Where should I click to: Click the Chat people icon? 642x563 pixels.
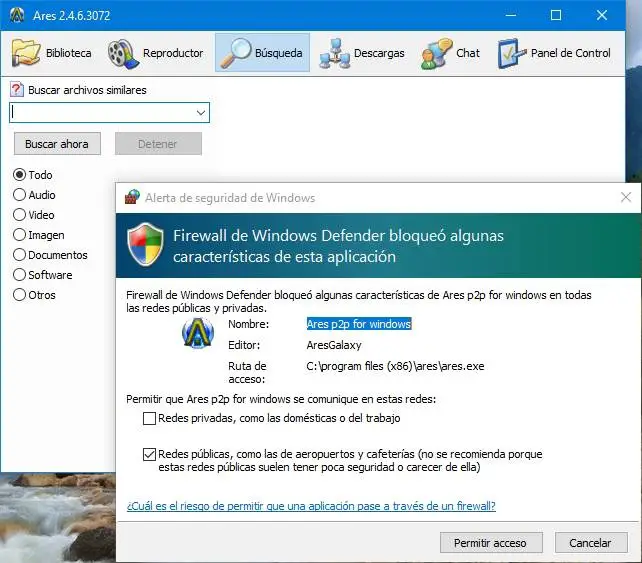coord(436,53)
